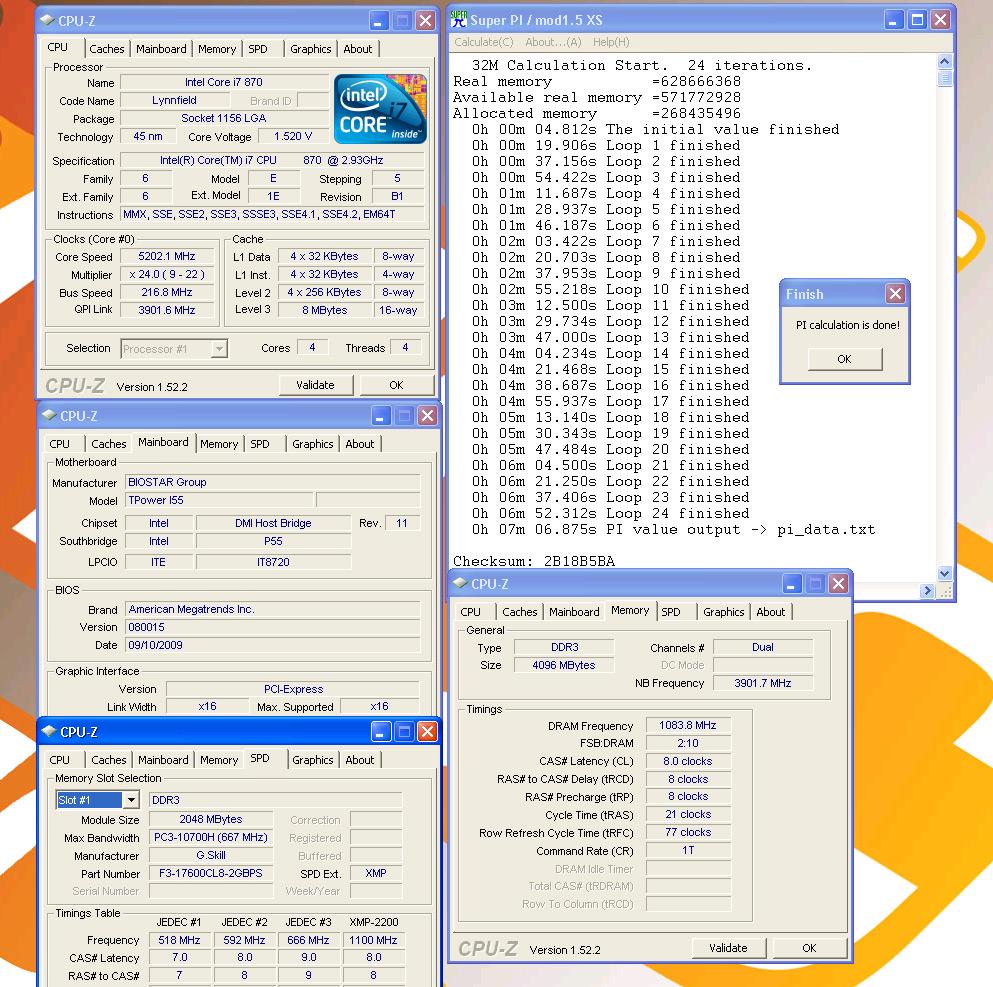Click CPU-Z icon in top-left window title bar

tap(47, 20)
